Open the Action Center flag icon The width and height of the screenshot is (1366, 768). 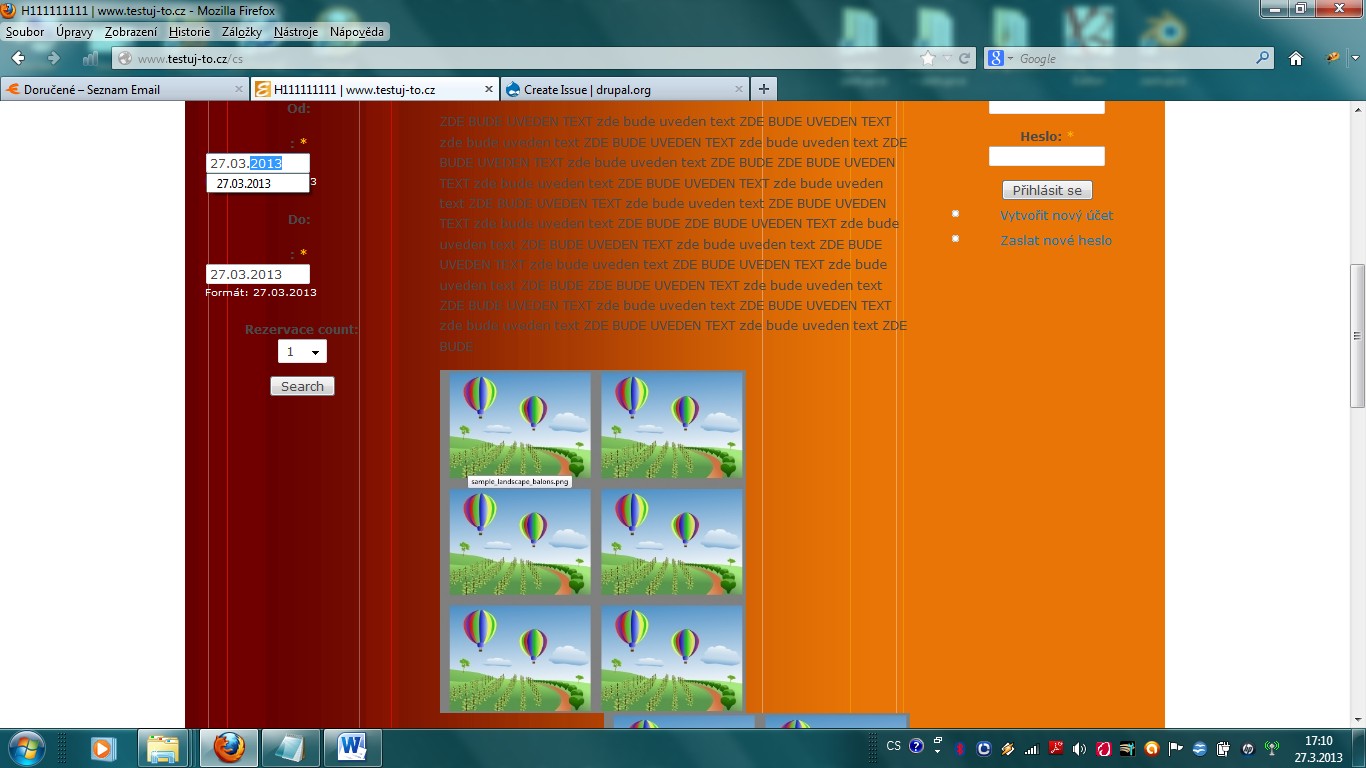[x=1175, y=748]
